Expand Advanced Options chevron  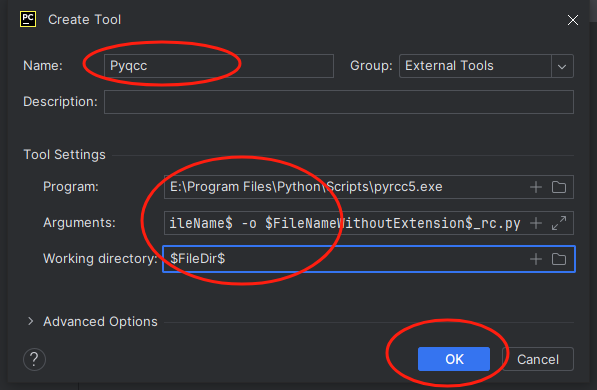pos(30,321)
